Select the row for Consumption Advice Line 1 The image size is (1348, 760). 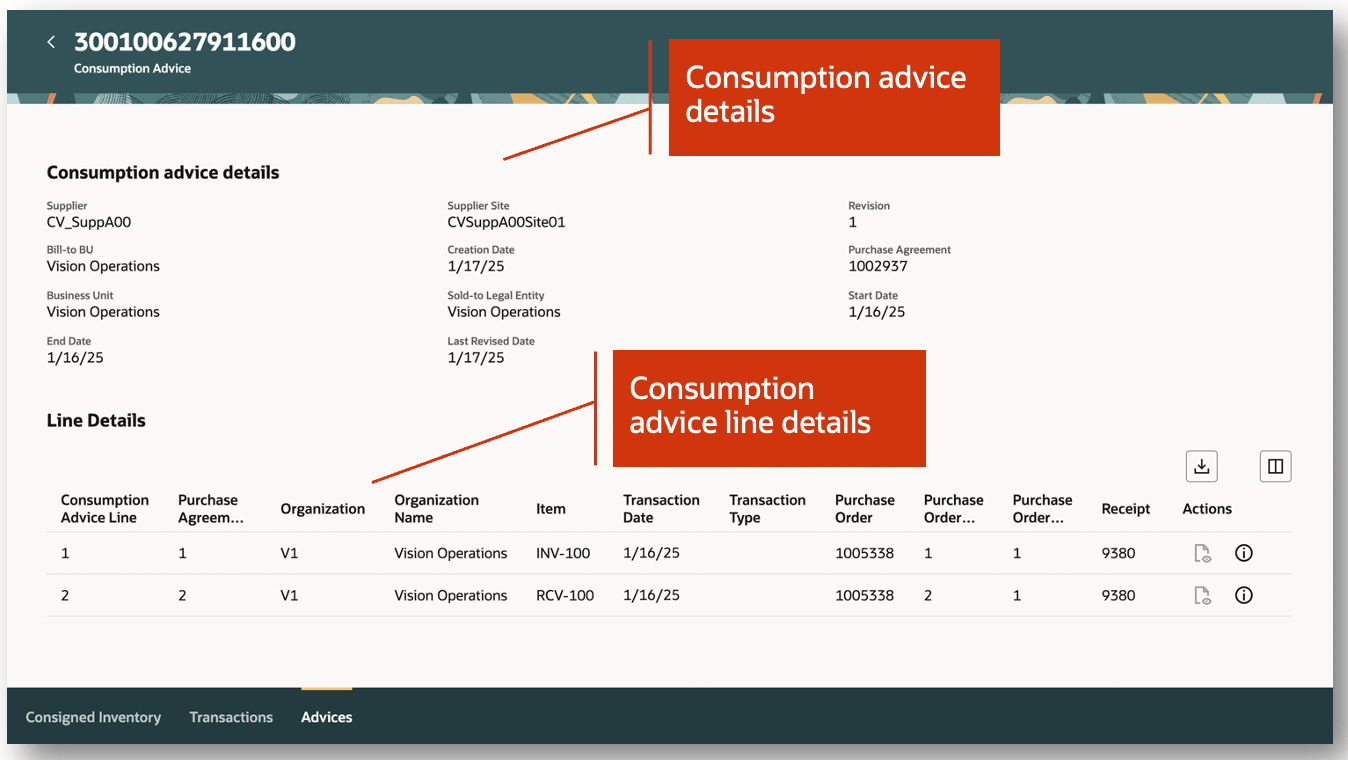click(400, 553)
